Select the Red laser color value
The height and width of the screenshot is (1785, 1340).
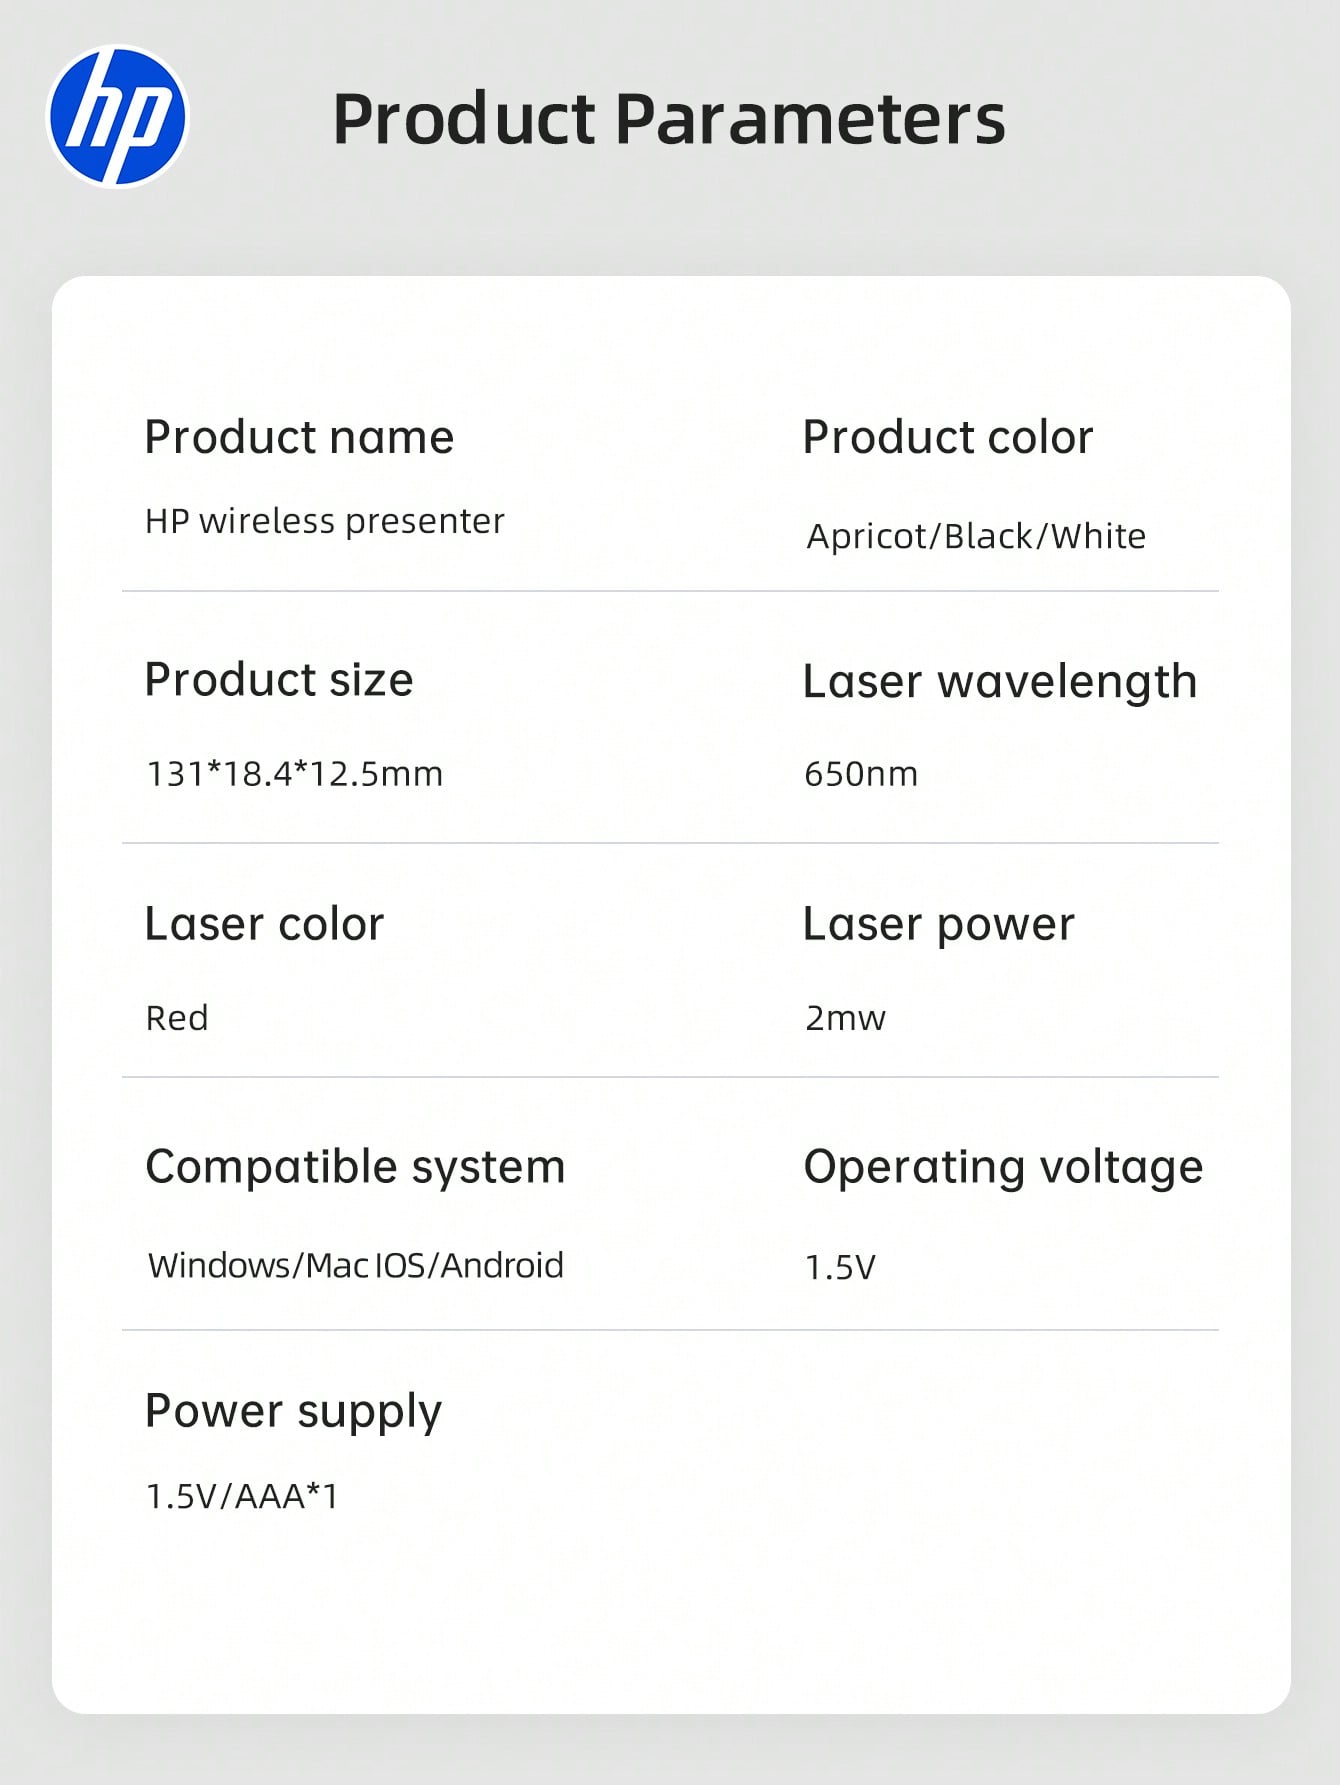tap(177, 1018)
